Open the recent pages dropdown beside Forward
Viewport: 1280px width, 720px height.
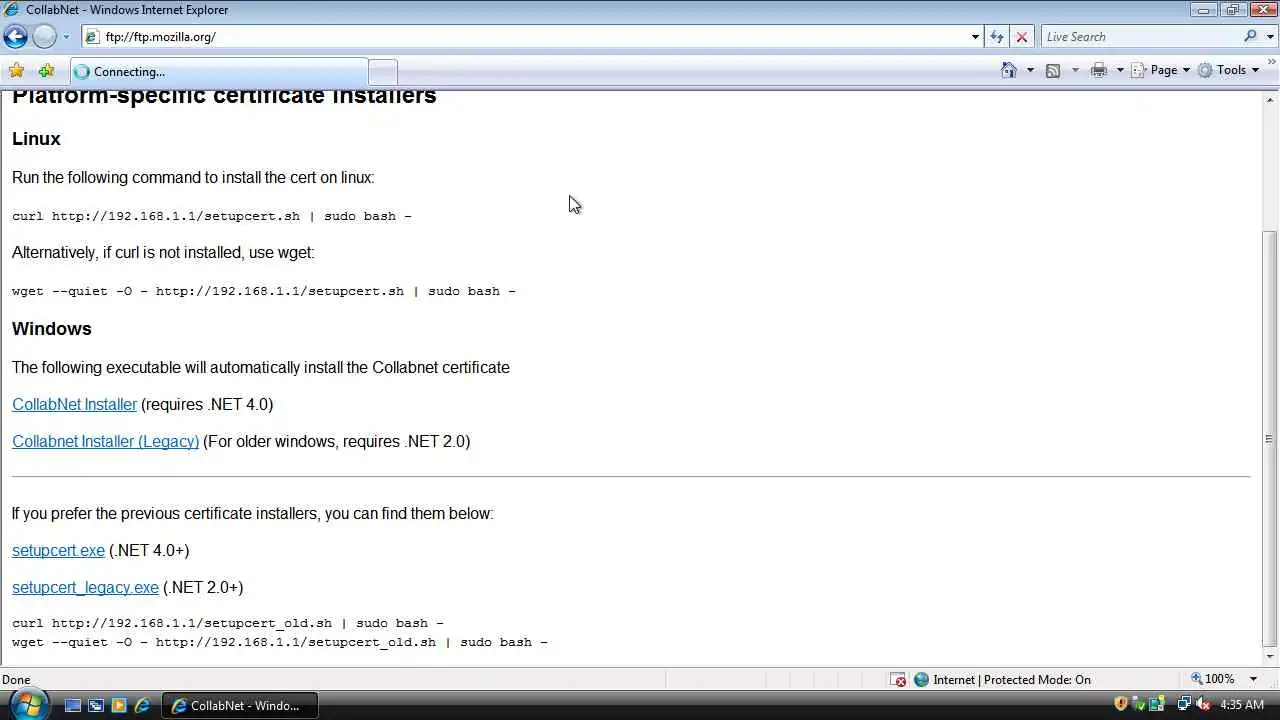pos(66,37)
